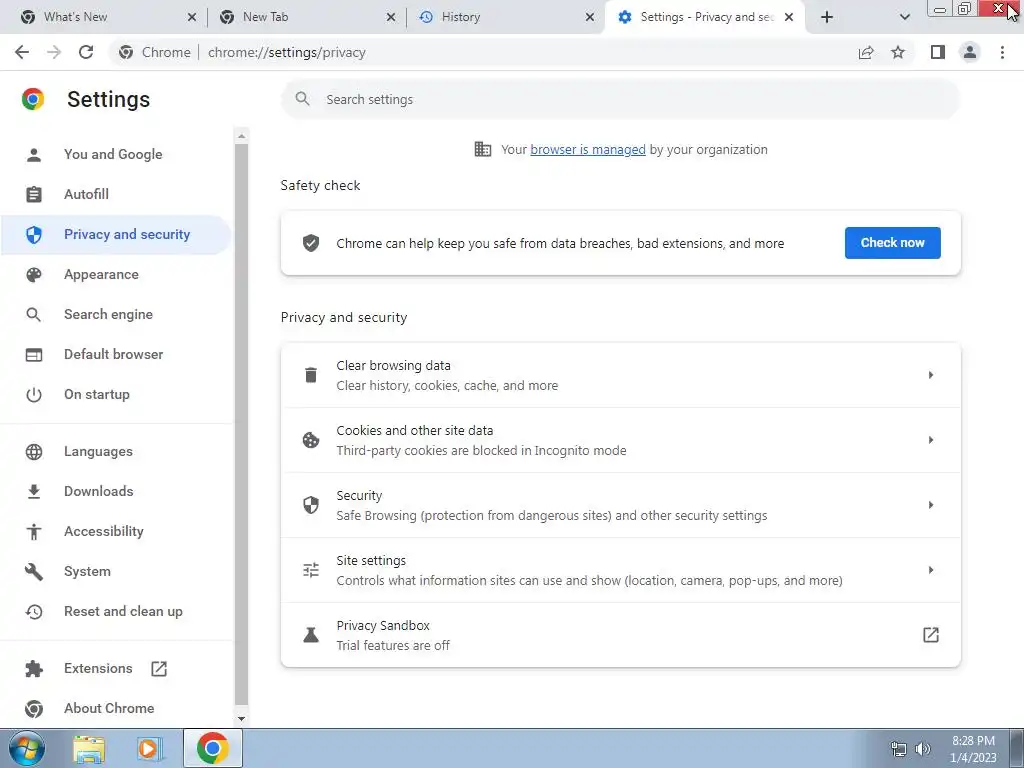Launch Windows Media Player from taskbar

[149, 749]
